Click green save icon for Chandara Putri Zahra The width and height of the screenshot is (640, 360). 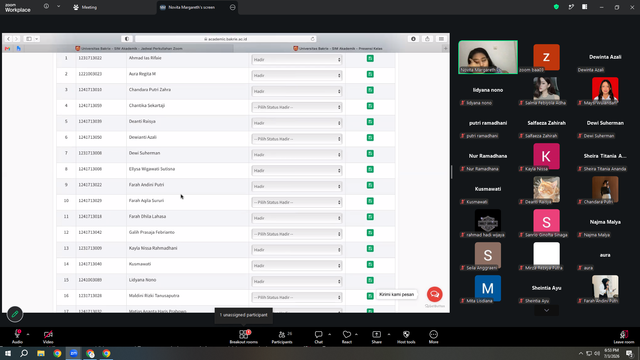tap(370, 90)
